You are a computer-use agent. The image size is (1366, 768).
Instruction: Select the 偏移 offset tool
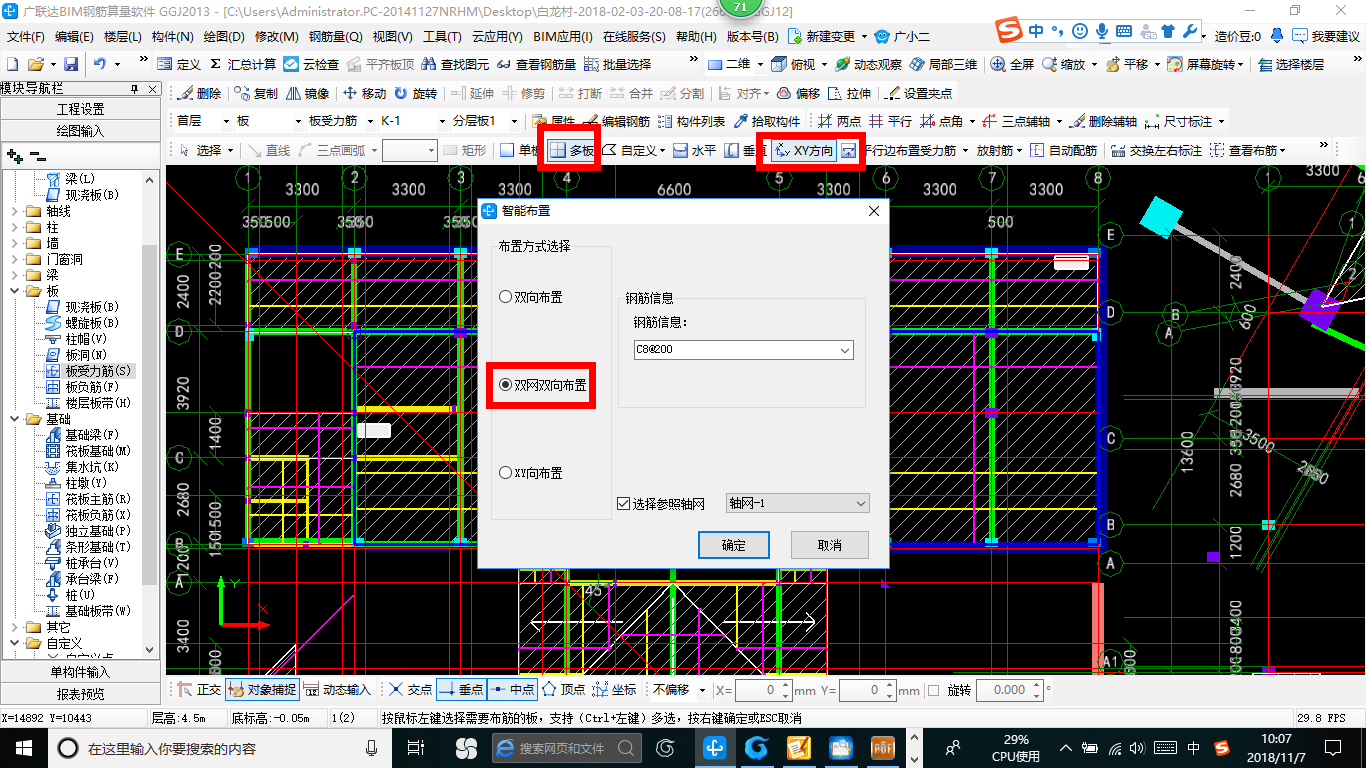pos(798,93)
